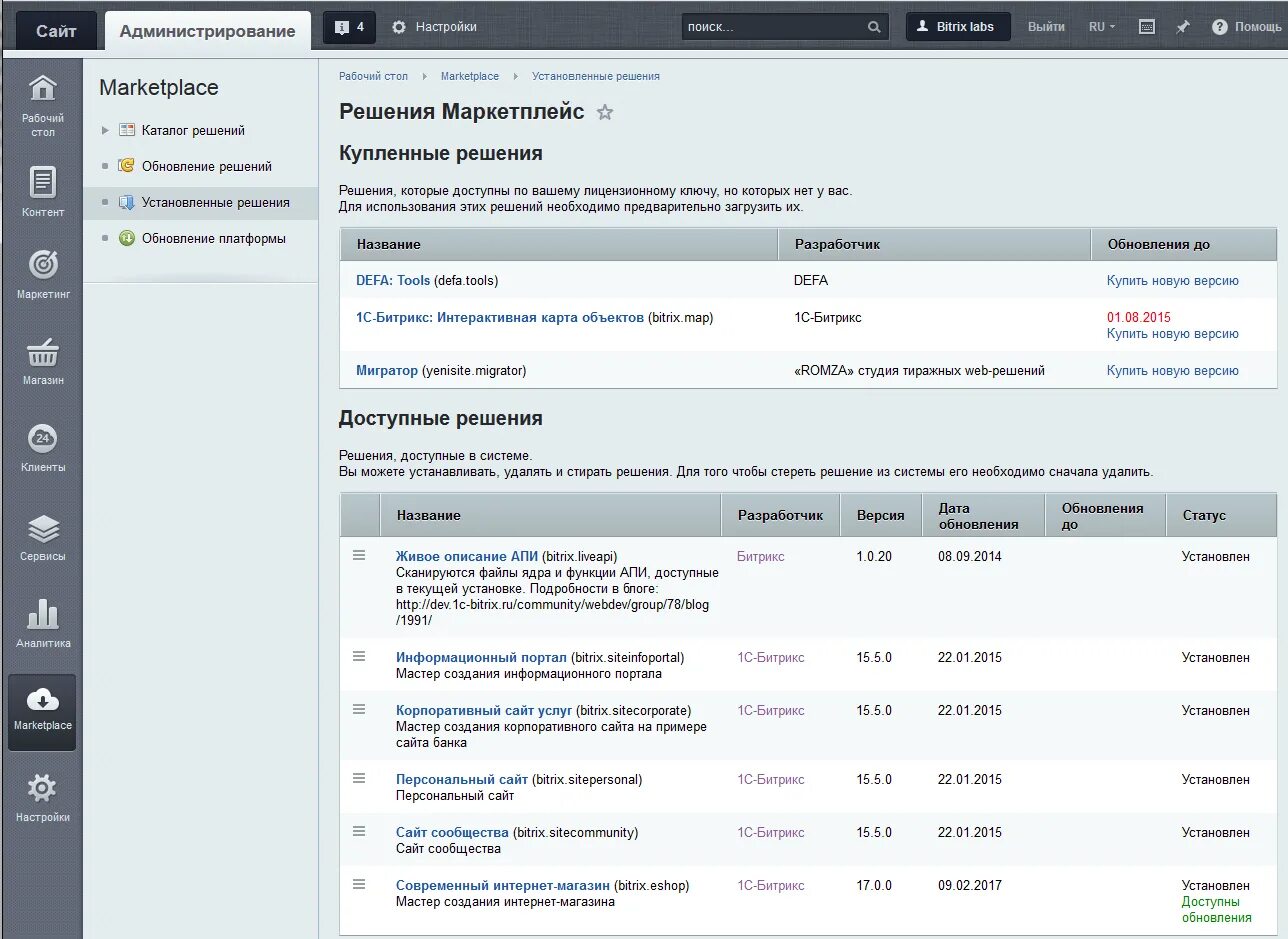This screenshot has height=939, width=1288.
Task: Expand the Каталог решений tree node
Action: pos(105,130)
